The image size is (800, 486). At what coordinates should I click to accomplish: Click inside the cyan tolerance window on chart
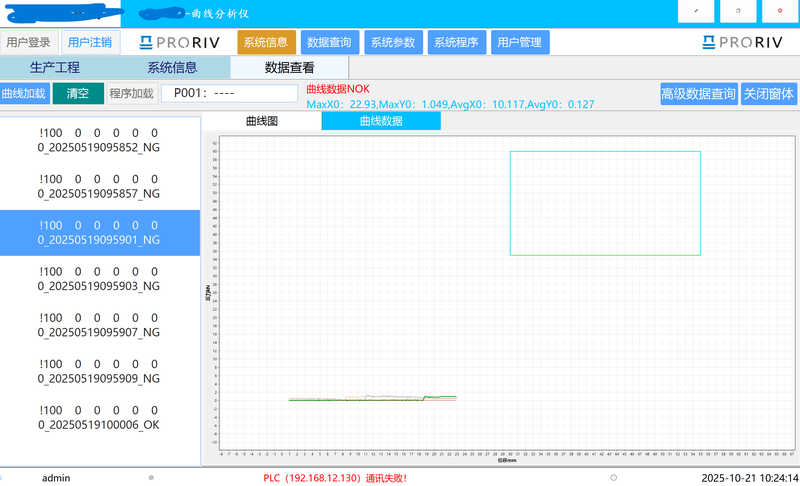coord(605,203)
